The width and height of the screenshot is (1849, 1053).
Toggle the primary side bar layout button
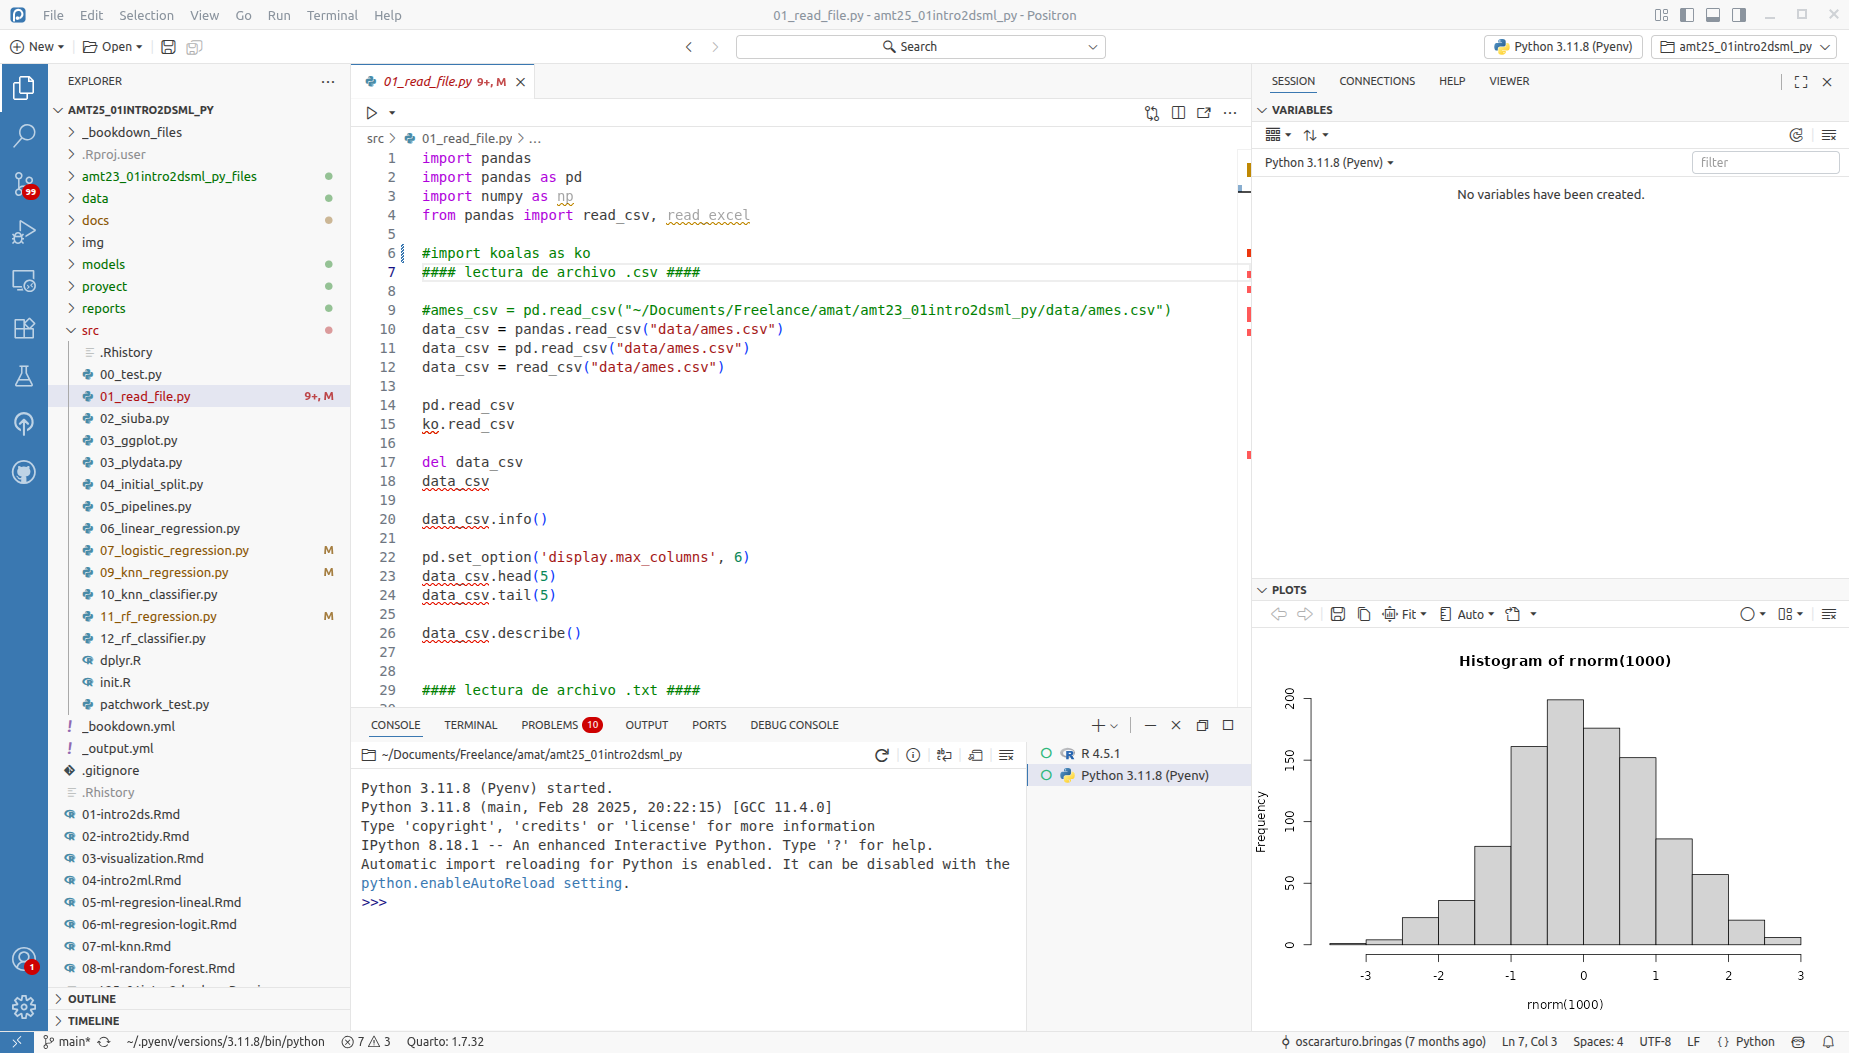1687,15
